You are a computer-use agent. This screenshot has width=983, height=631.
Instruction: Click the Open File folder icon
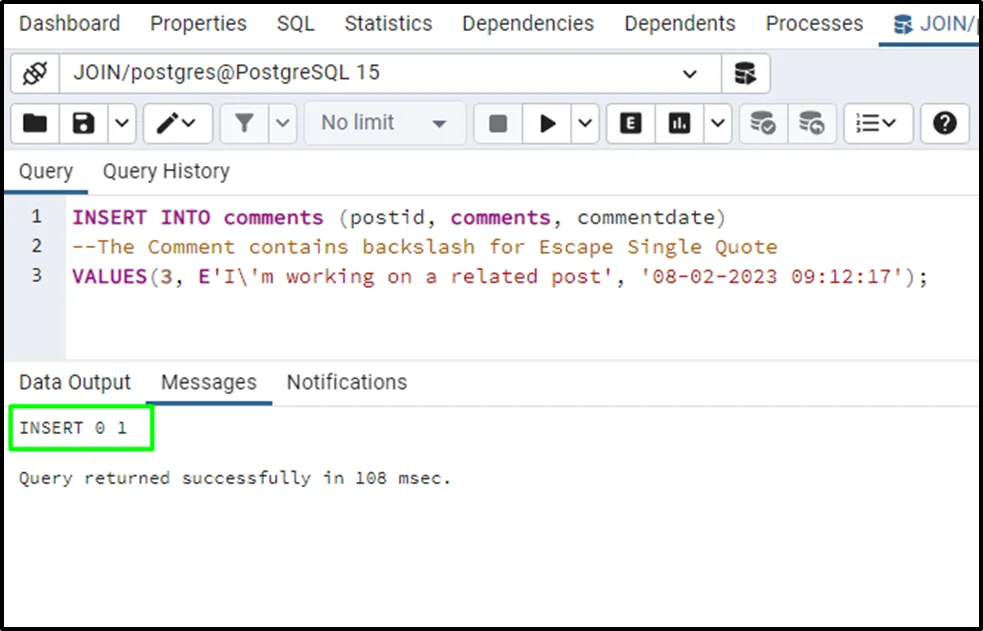pos(35,123)
